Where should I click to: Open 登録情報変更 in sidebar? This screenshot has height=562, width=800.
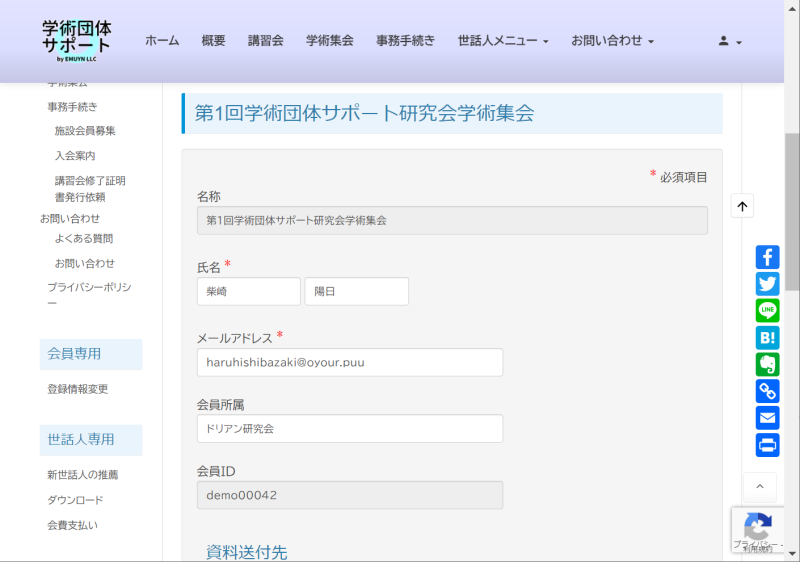tap(78, 389)
